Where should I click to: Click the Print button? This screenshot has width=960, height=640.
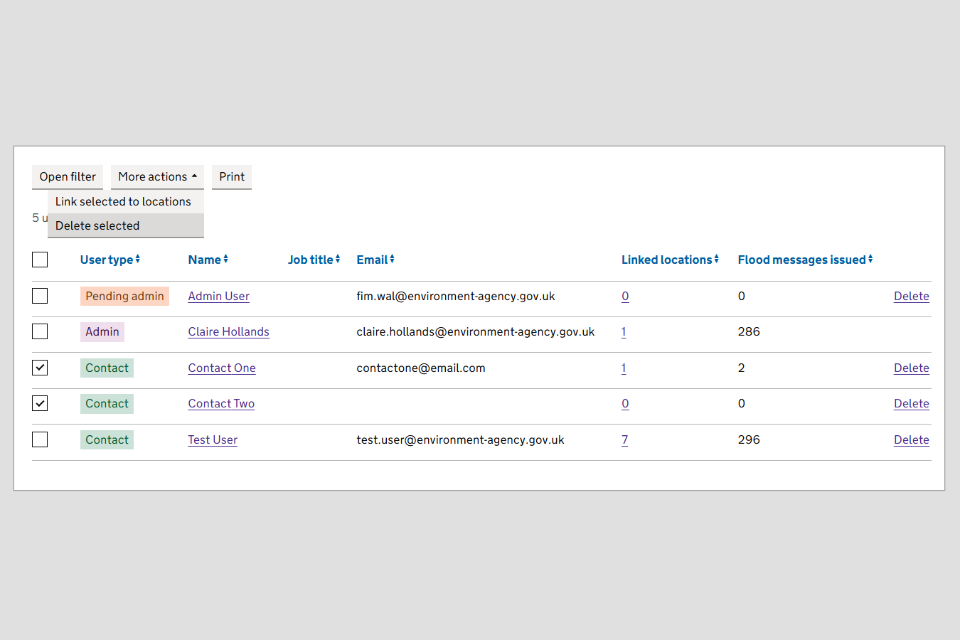click(232, 177)
